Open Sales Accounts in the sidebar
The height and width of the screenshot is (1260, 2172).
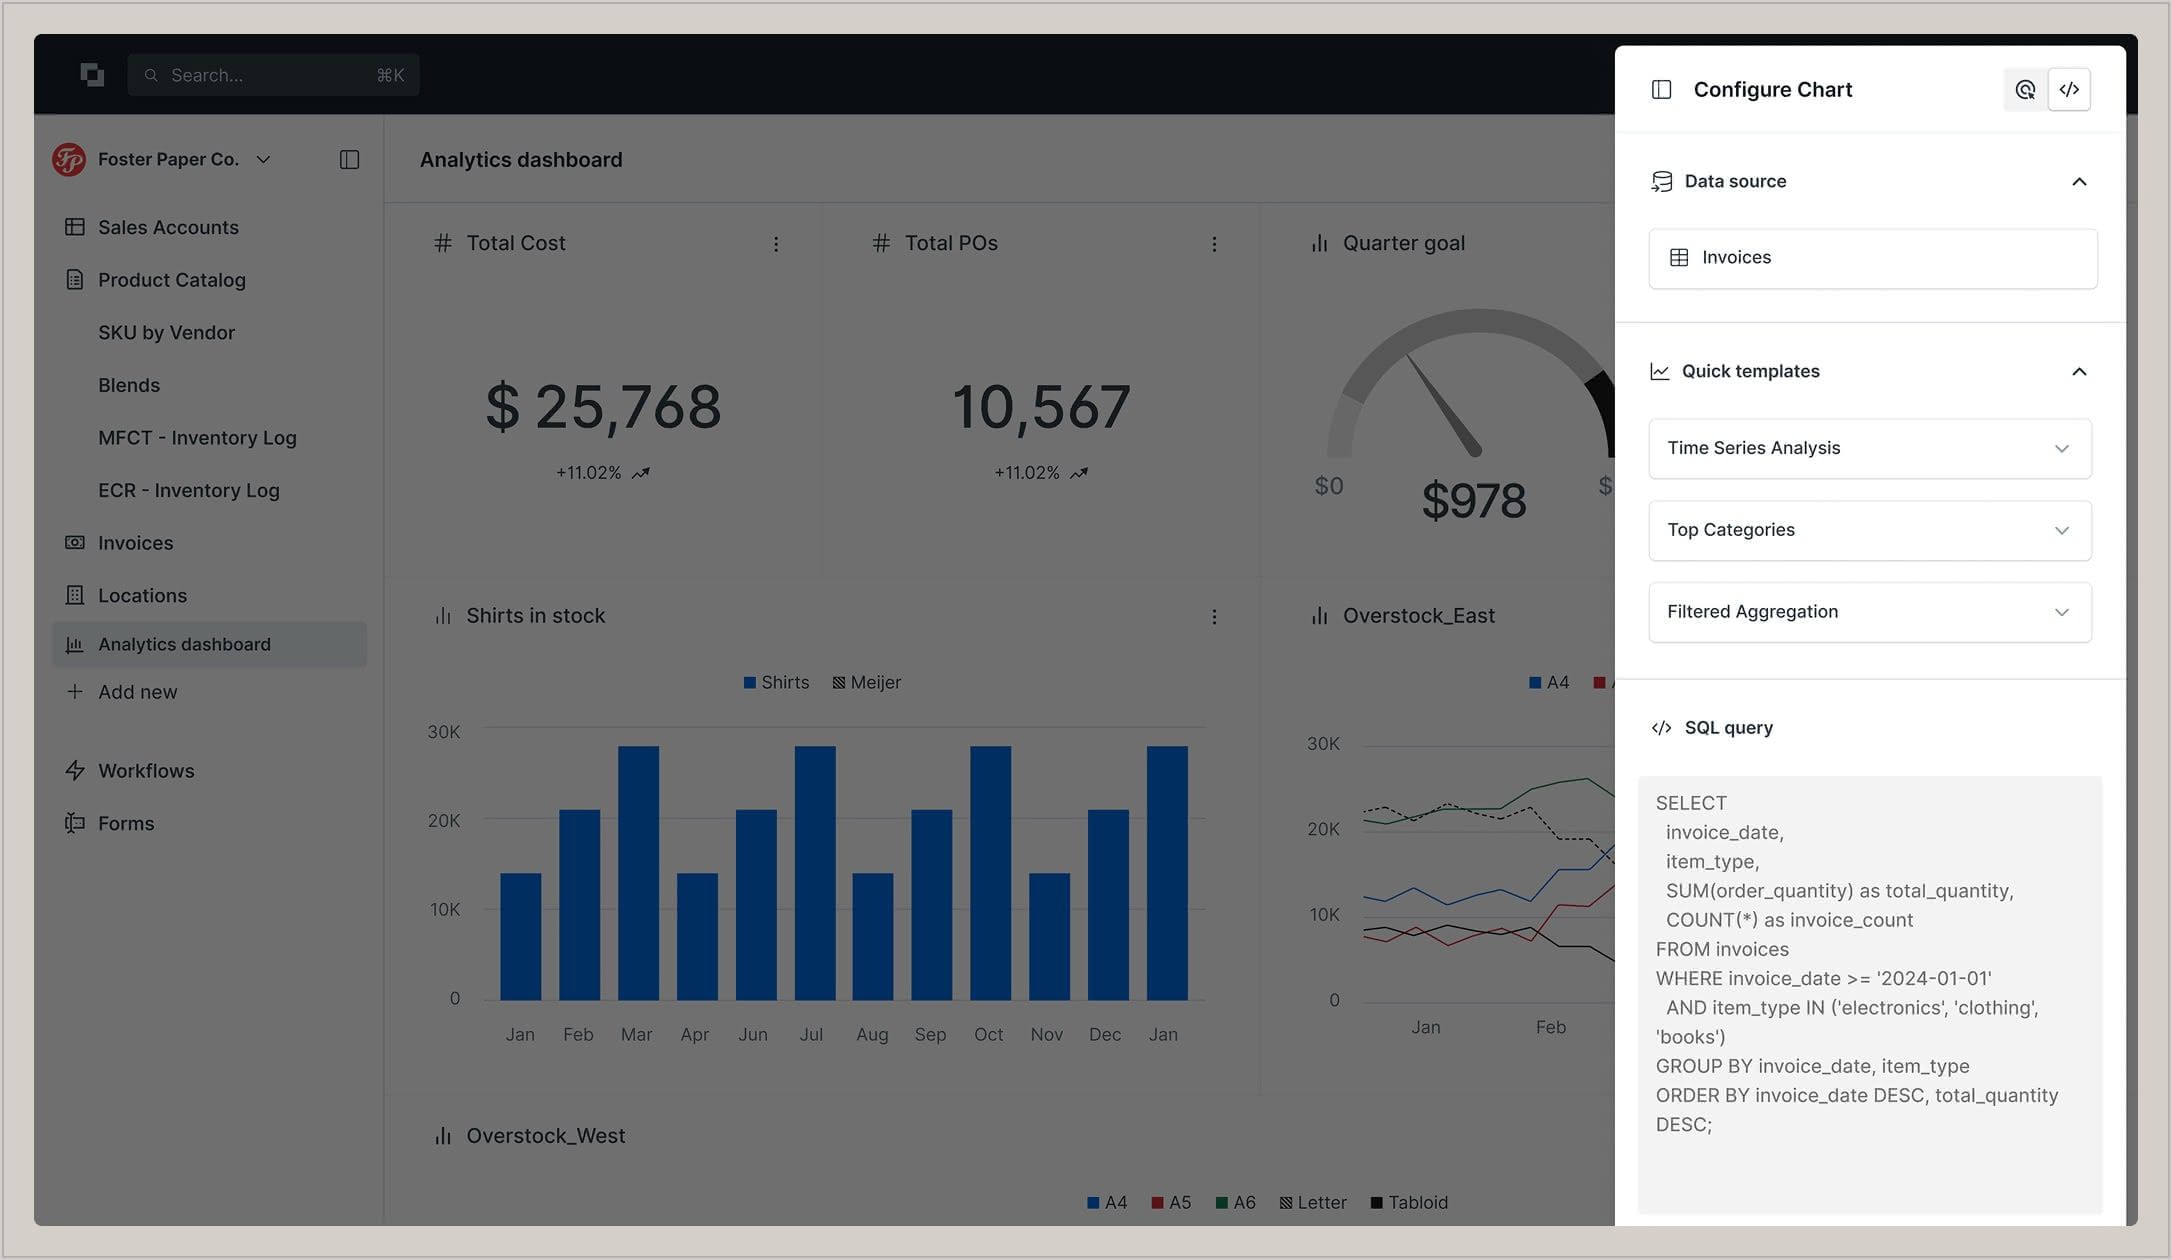(168, 228)
